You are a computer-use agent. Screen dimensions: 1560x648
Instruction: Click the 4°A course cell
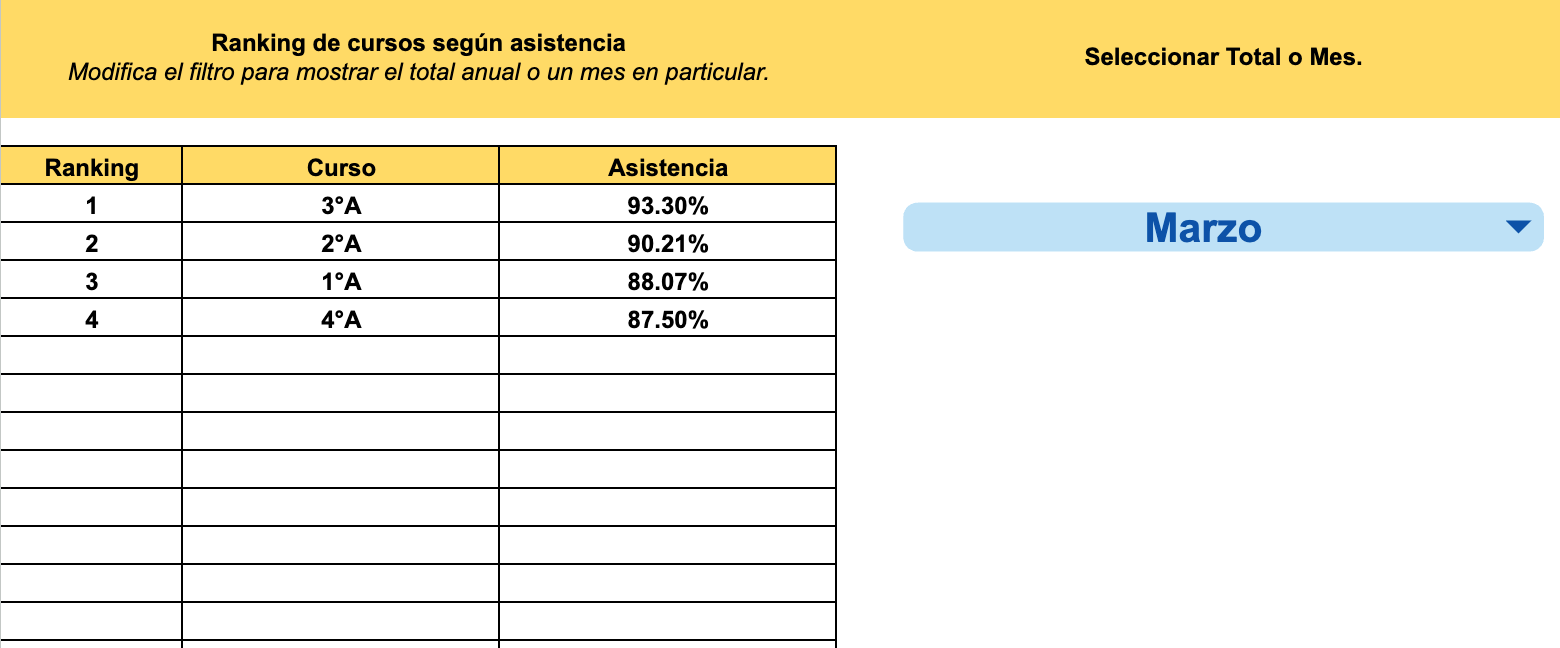pos(341,320)
